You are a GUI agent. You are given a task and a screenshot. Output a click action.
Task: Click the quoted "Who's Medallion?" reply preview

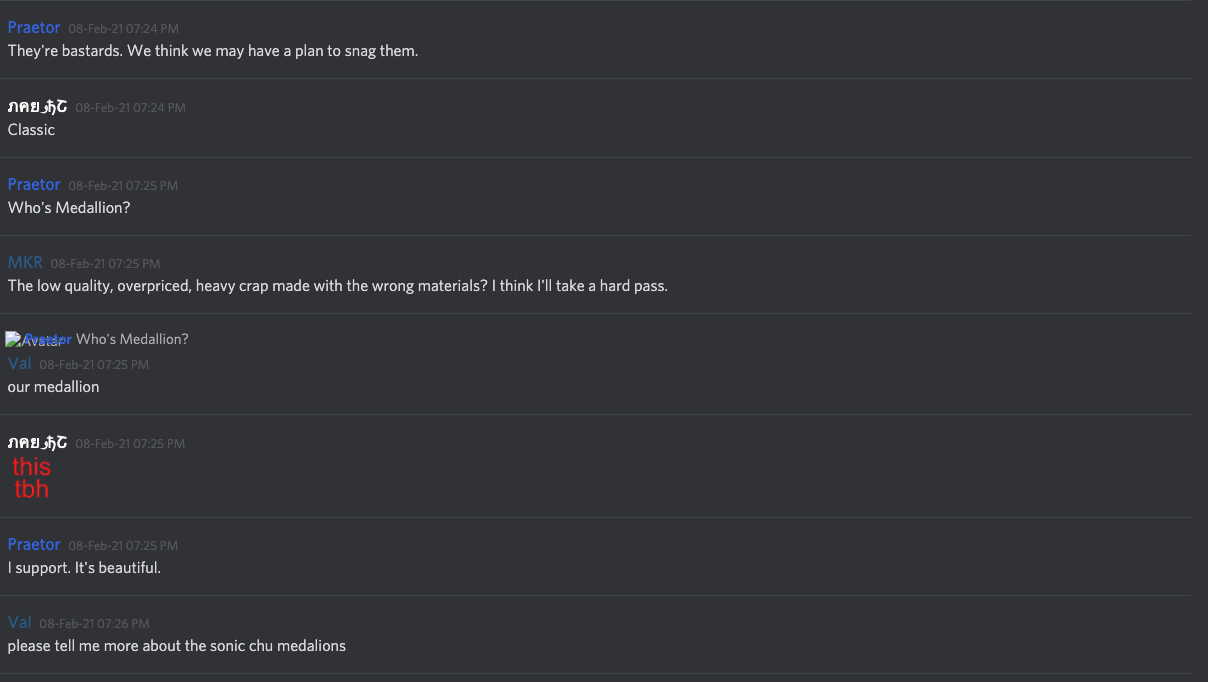pos(132,339)
